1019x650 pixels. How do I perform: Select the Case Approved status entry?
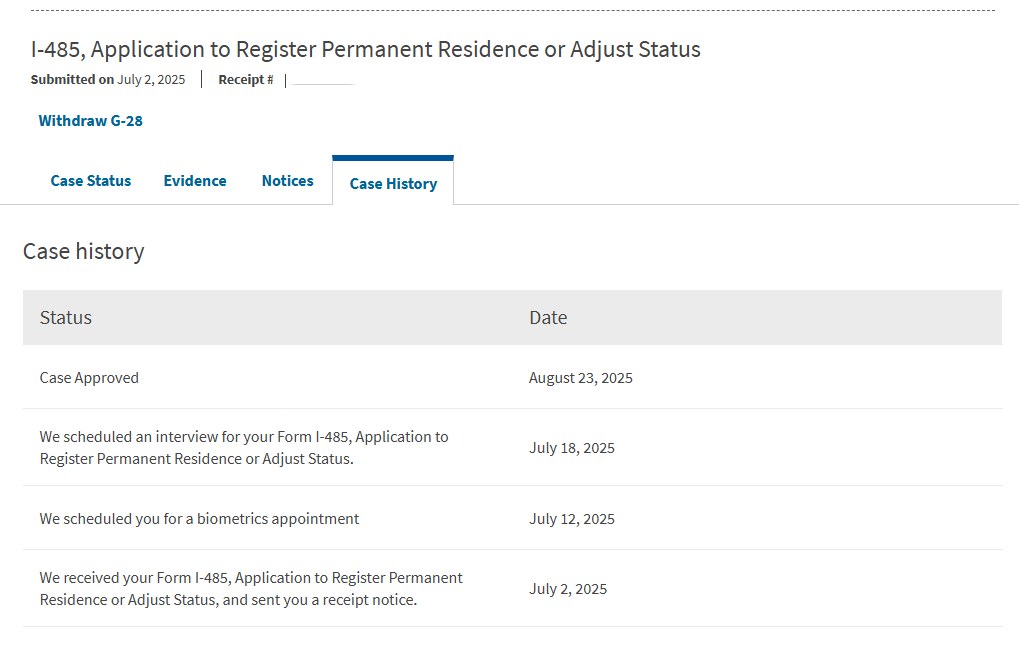89,378
